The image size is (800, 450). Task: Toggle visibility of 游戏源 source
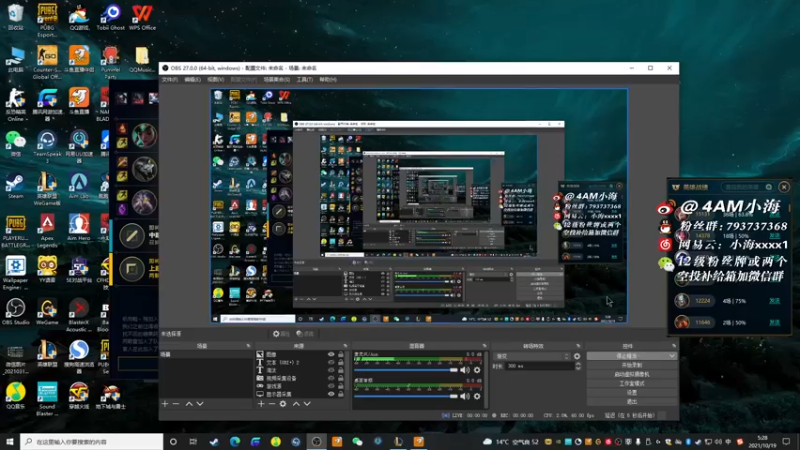pyautogui.click(x=331, y=386)
